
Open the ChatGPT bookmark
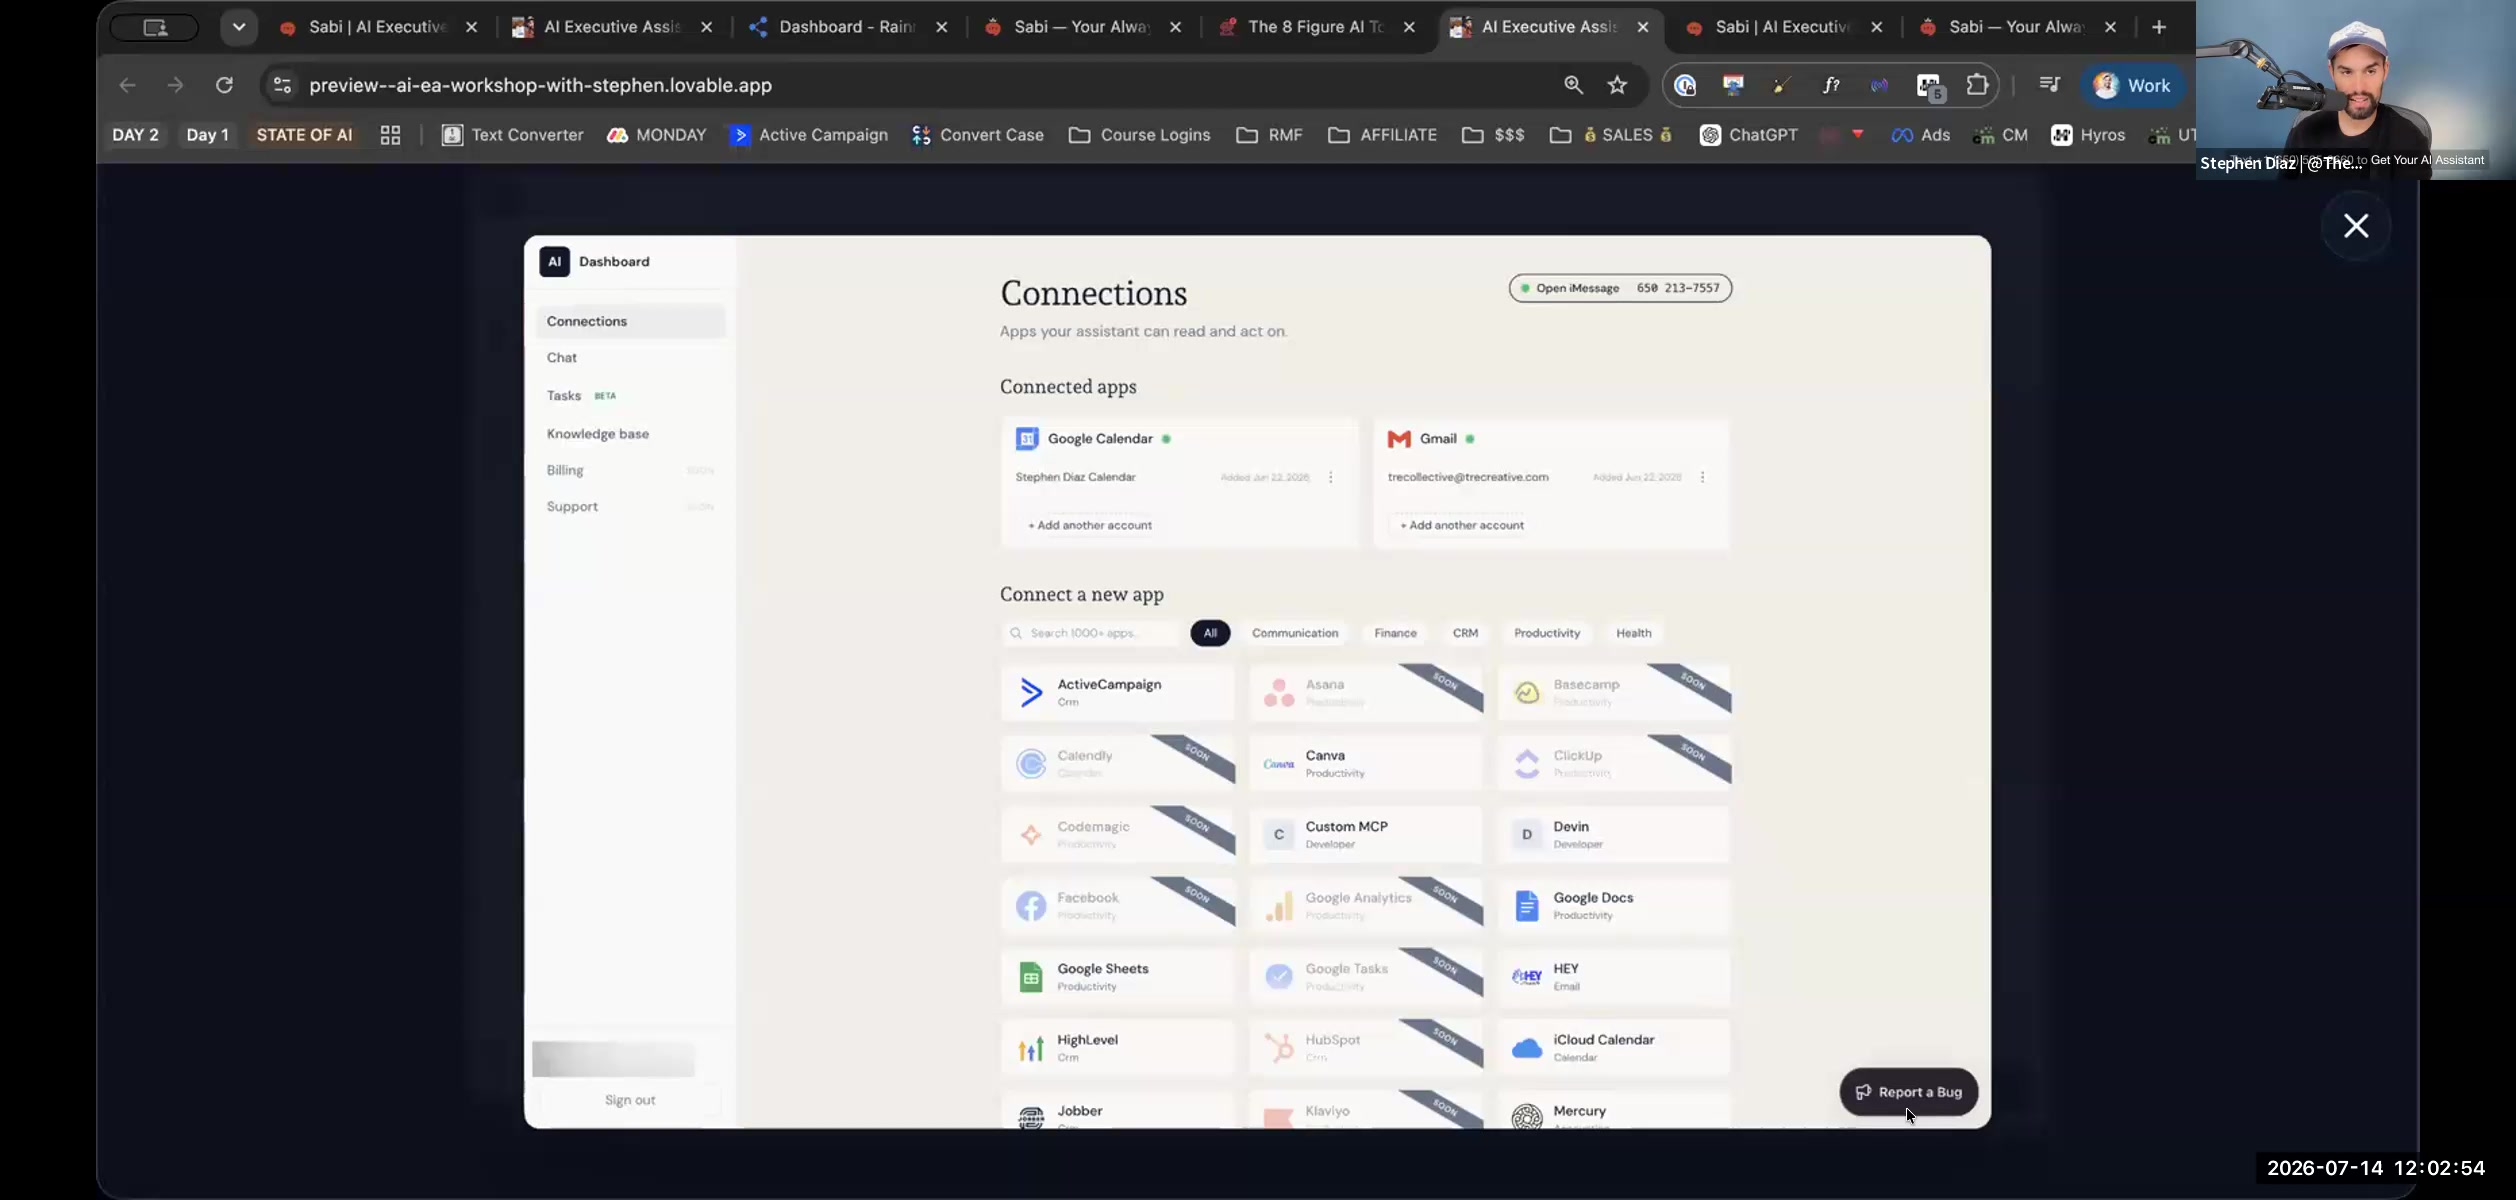[1749, 135]
